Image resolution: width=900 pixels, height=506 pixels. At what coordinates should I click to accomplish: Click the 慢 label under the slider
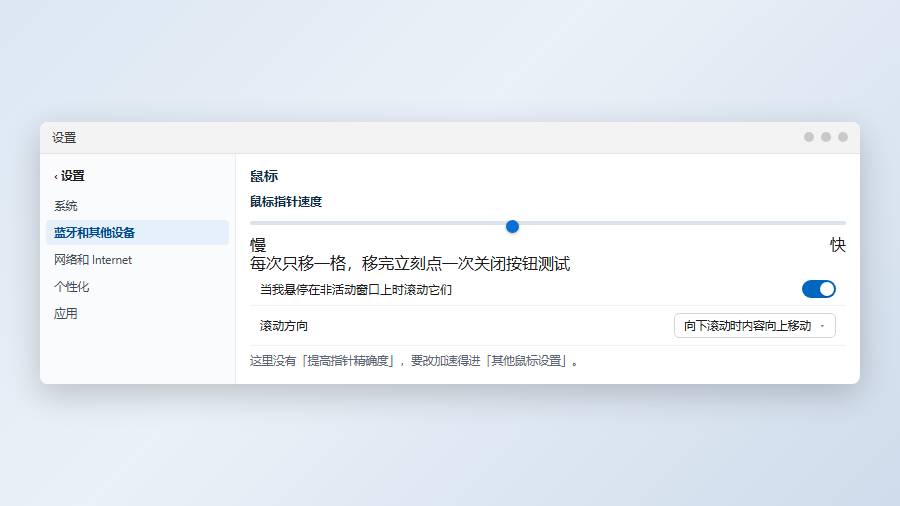coord(258,245)
